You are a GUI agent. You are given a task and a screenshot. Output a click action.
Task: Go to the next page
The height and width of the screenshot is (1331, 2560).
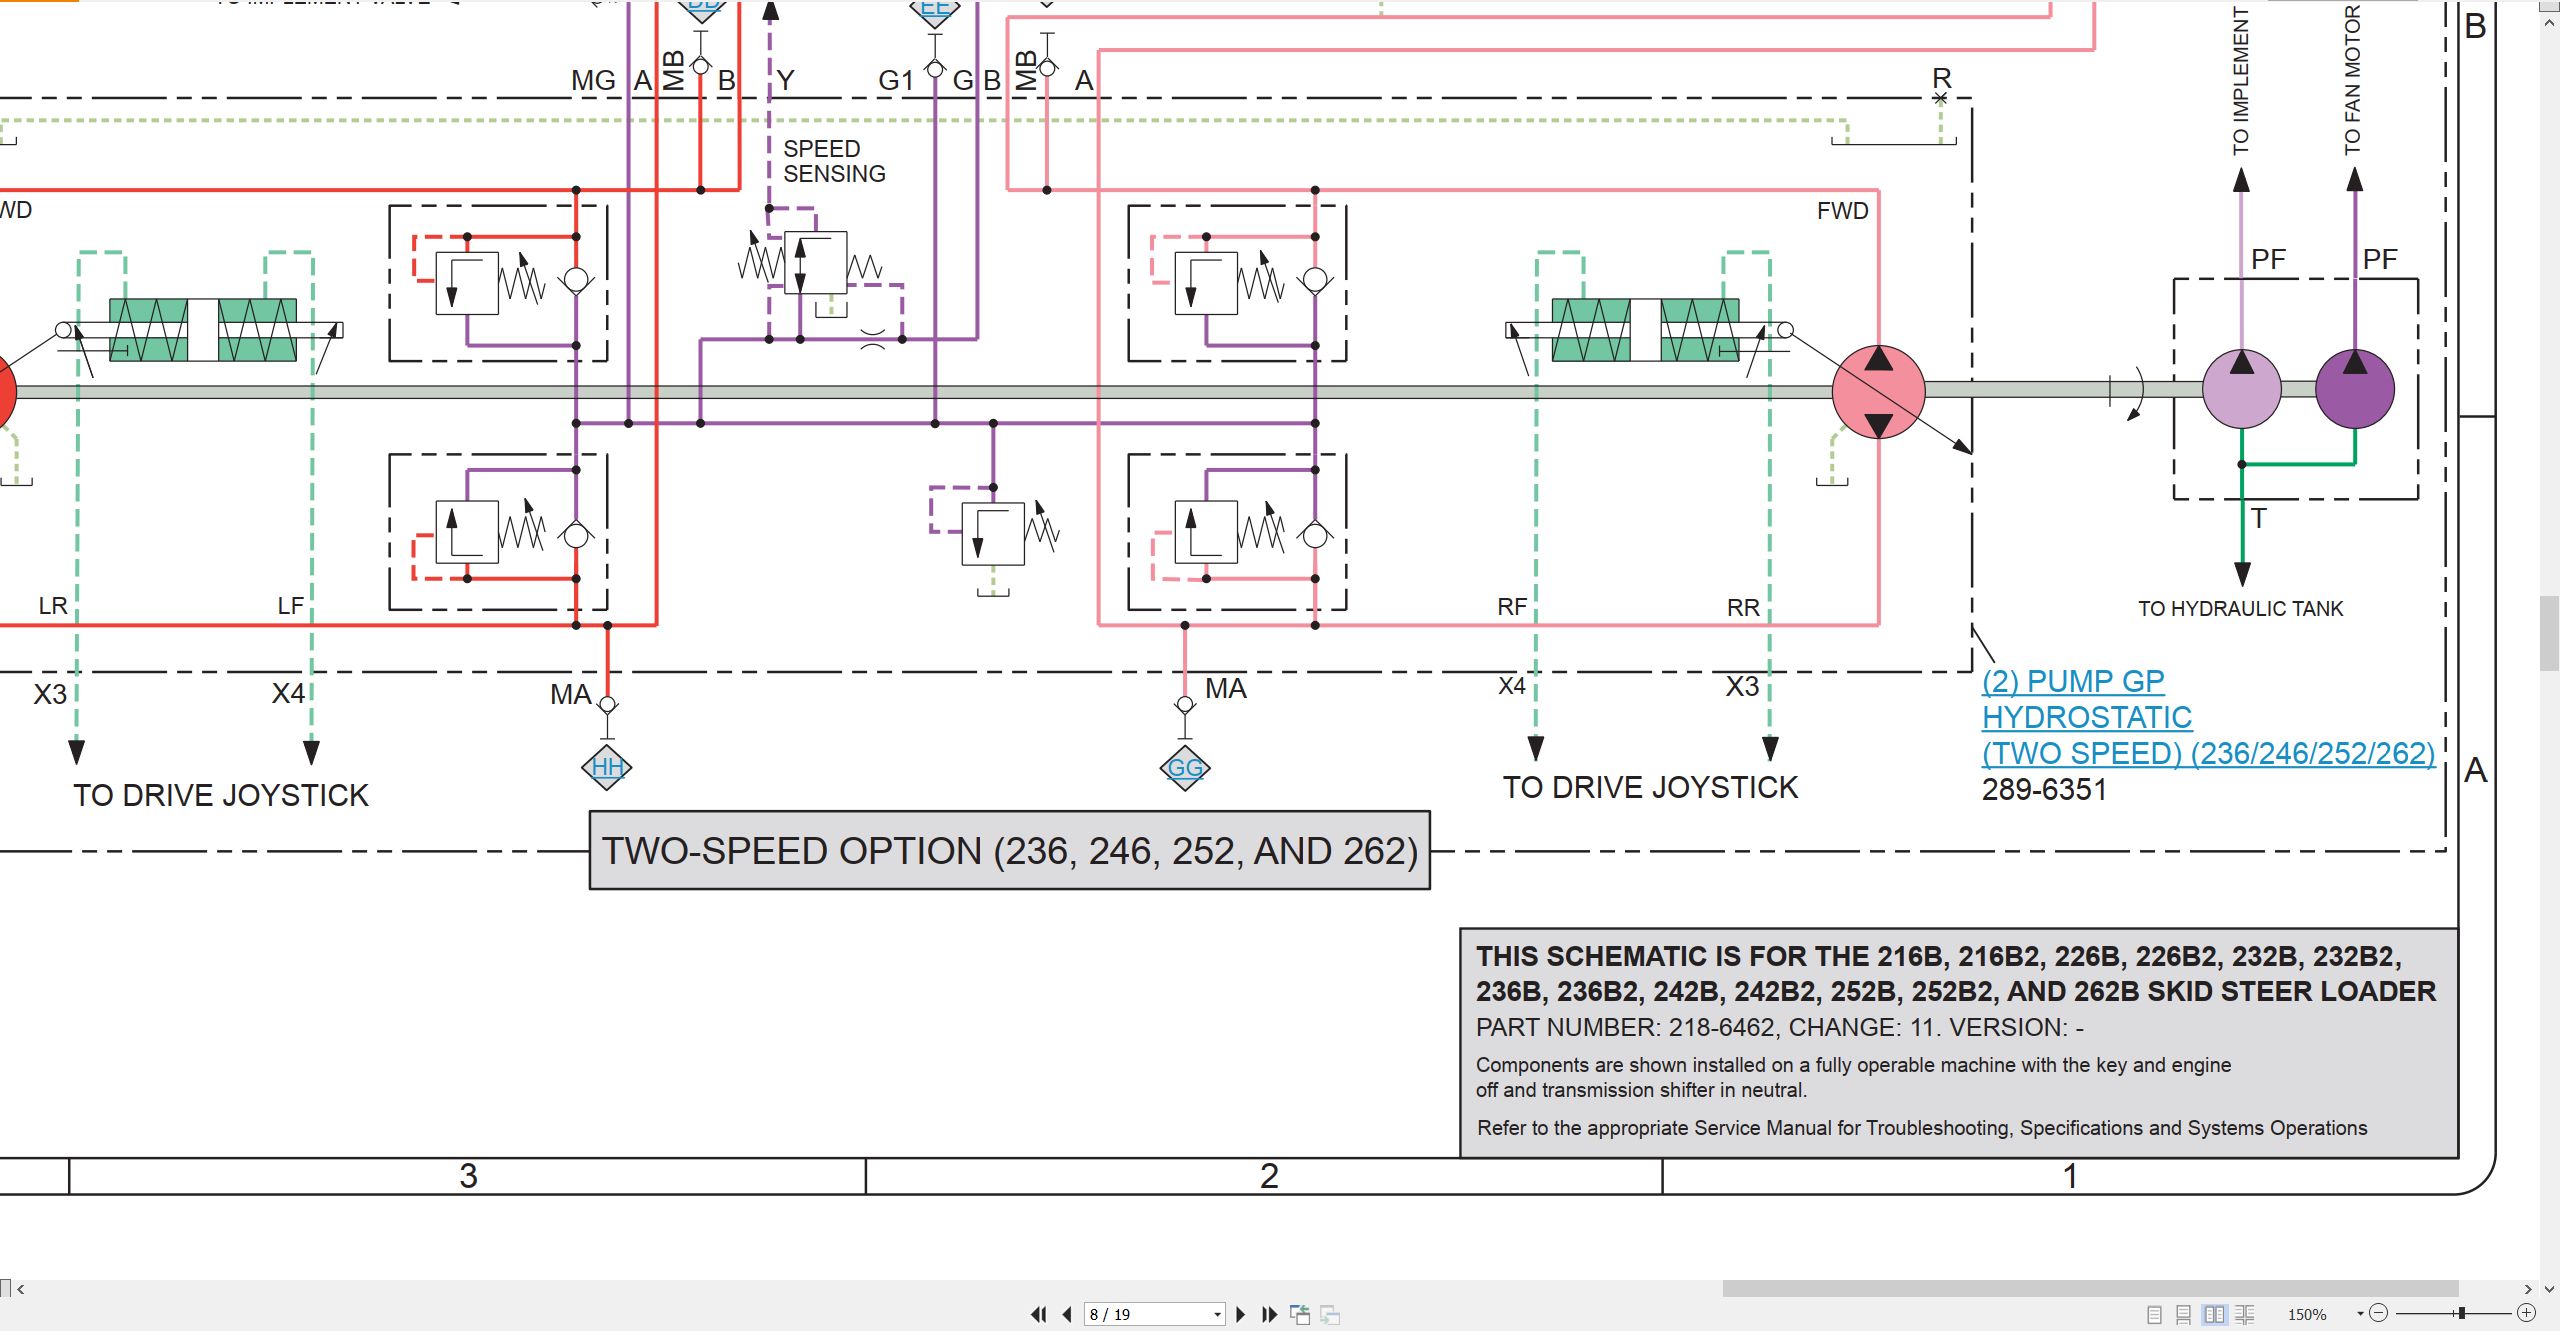(x=1241, y=1314)
